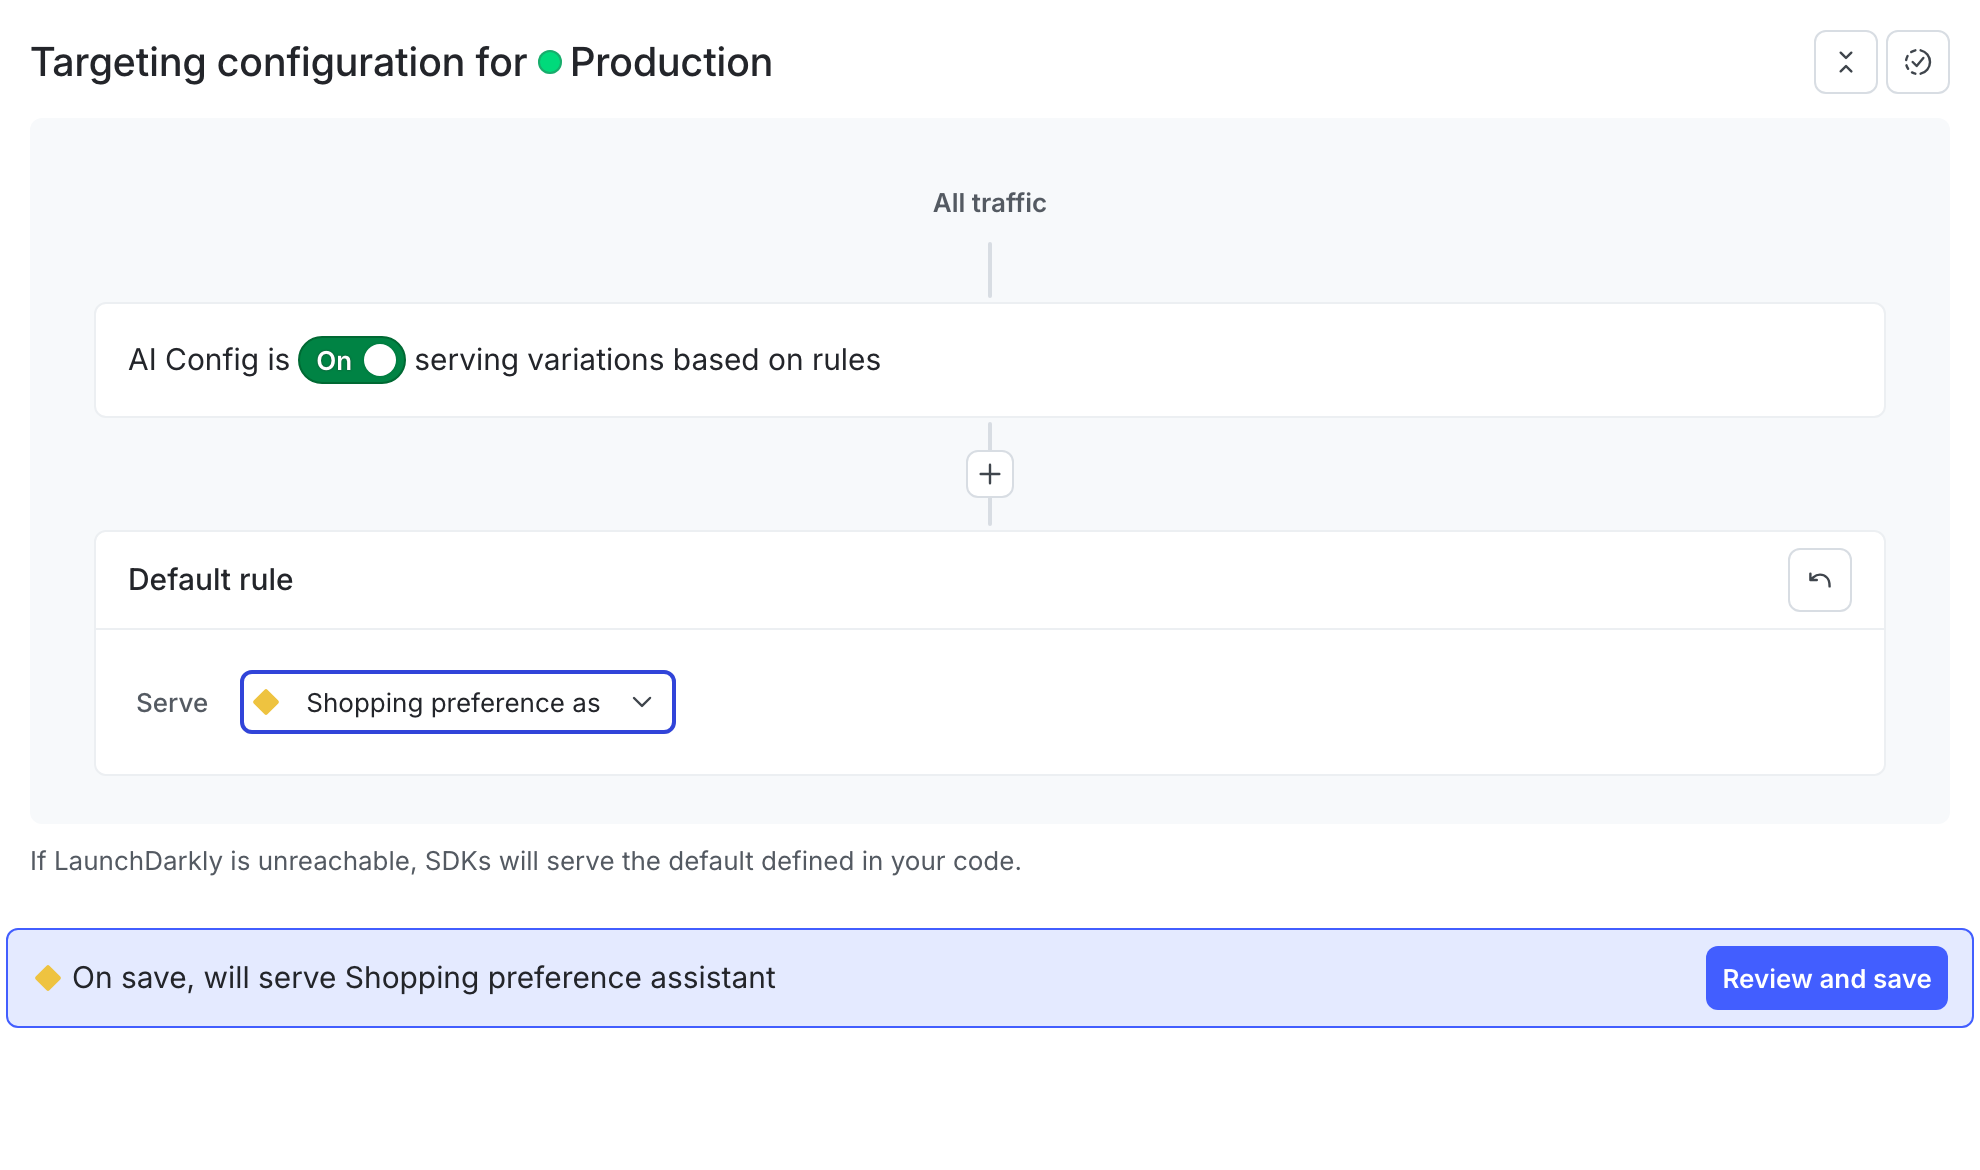1980x1170 pixels.
Task: Click the yellow diamond icon in the save banner
Action: (47, 978)
